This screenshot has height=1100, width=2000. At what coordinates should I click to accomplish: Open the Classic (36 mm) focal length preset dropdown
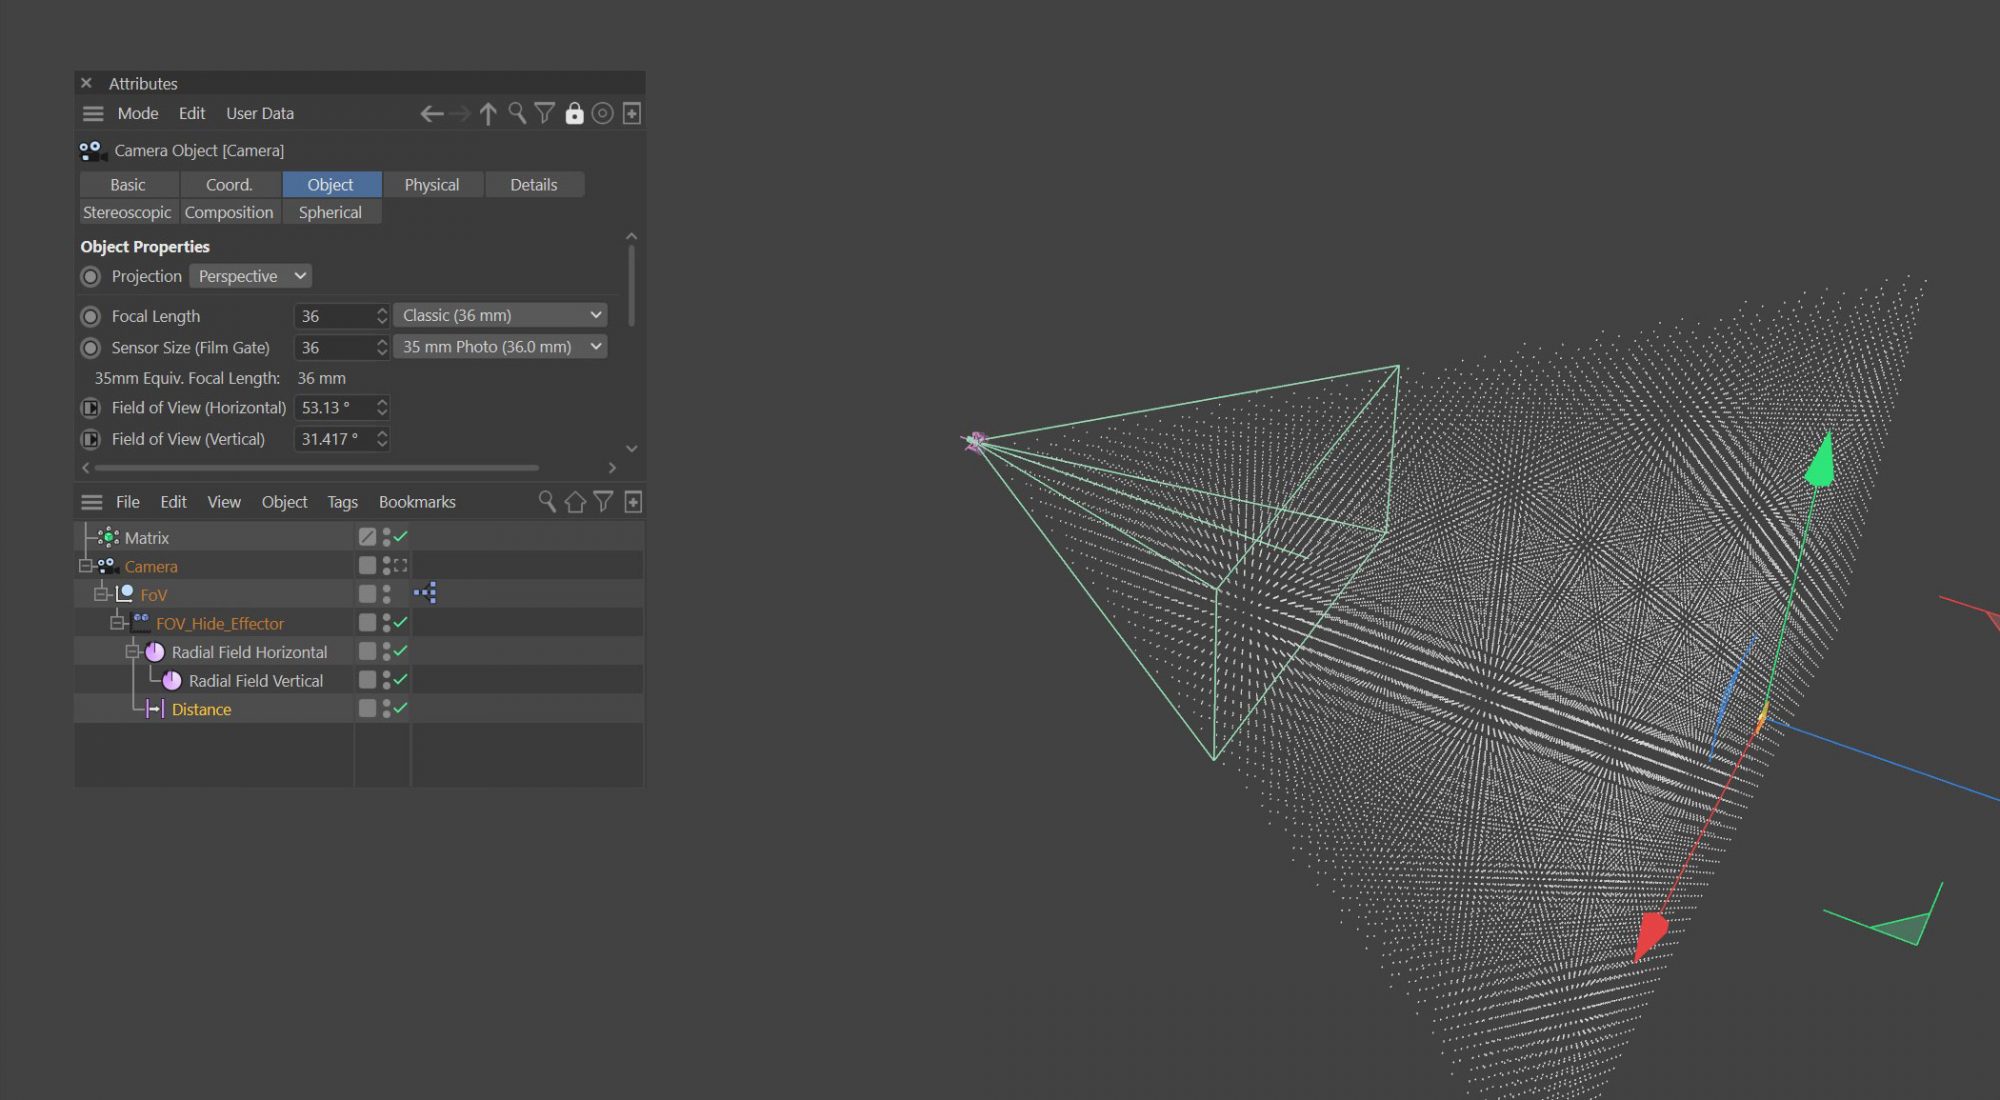coord(499,314)
